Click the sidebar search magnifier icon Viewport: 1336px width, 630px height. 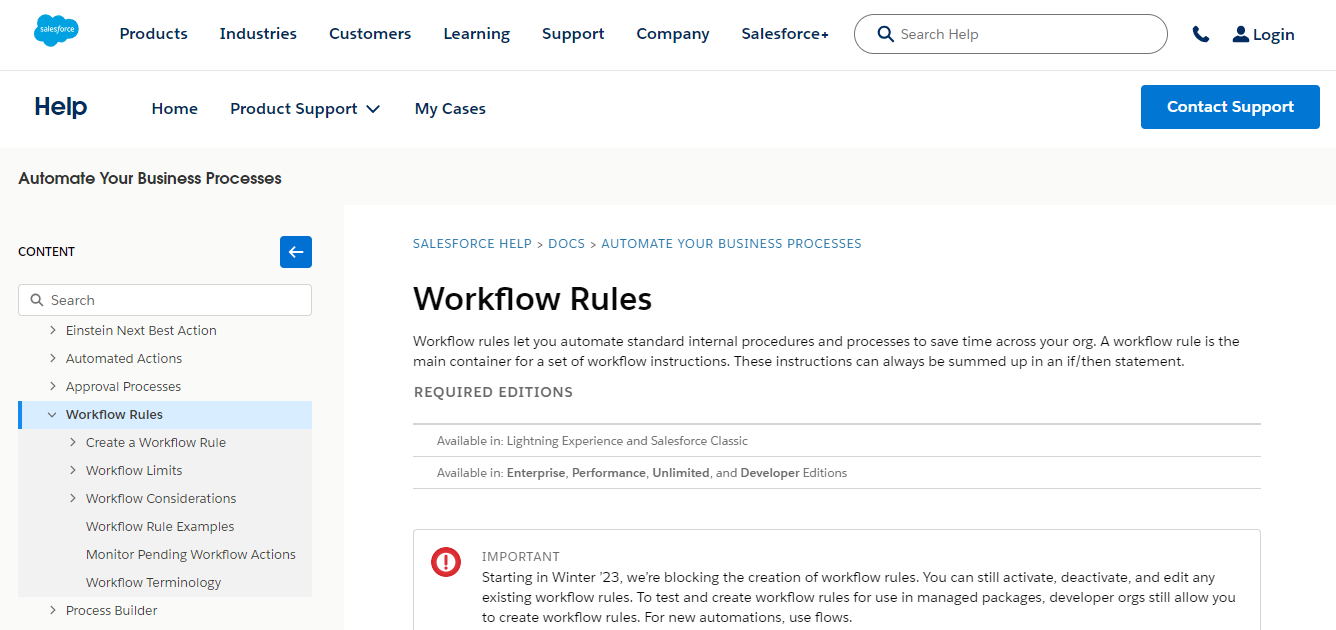37,300
